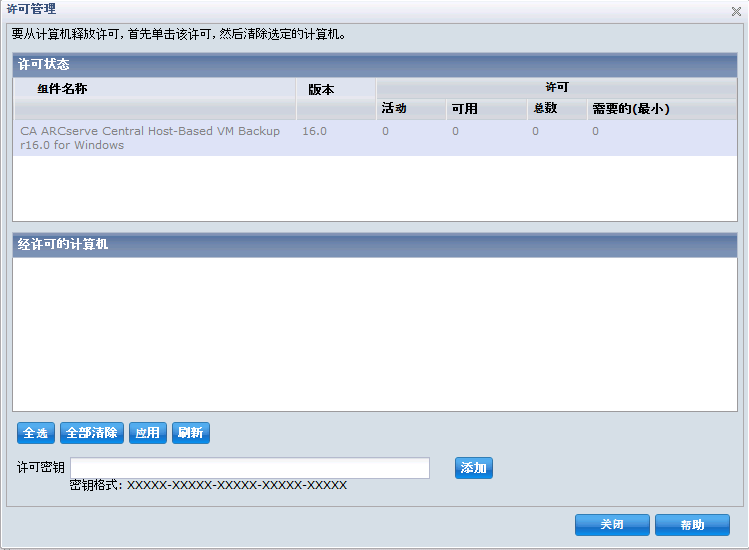Click the 需要的(最小) column header
Screen dimensions: 749x550
tap(662, 109)
